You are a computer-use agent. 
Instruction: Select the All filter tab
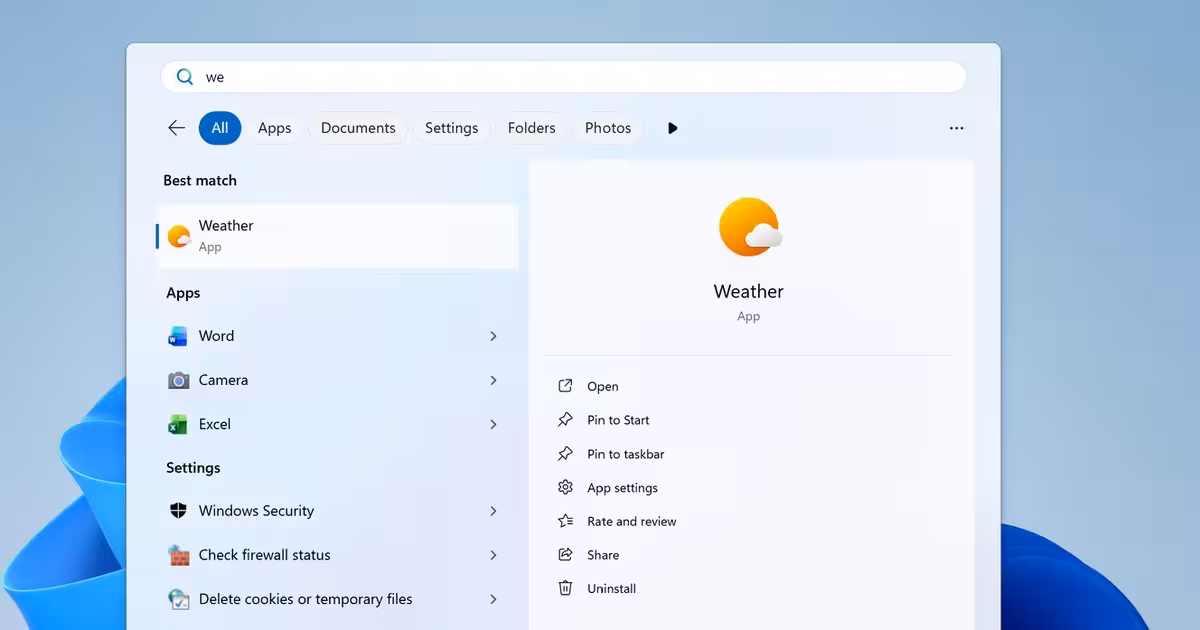click(x=220, y=128)
